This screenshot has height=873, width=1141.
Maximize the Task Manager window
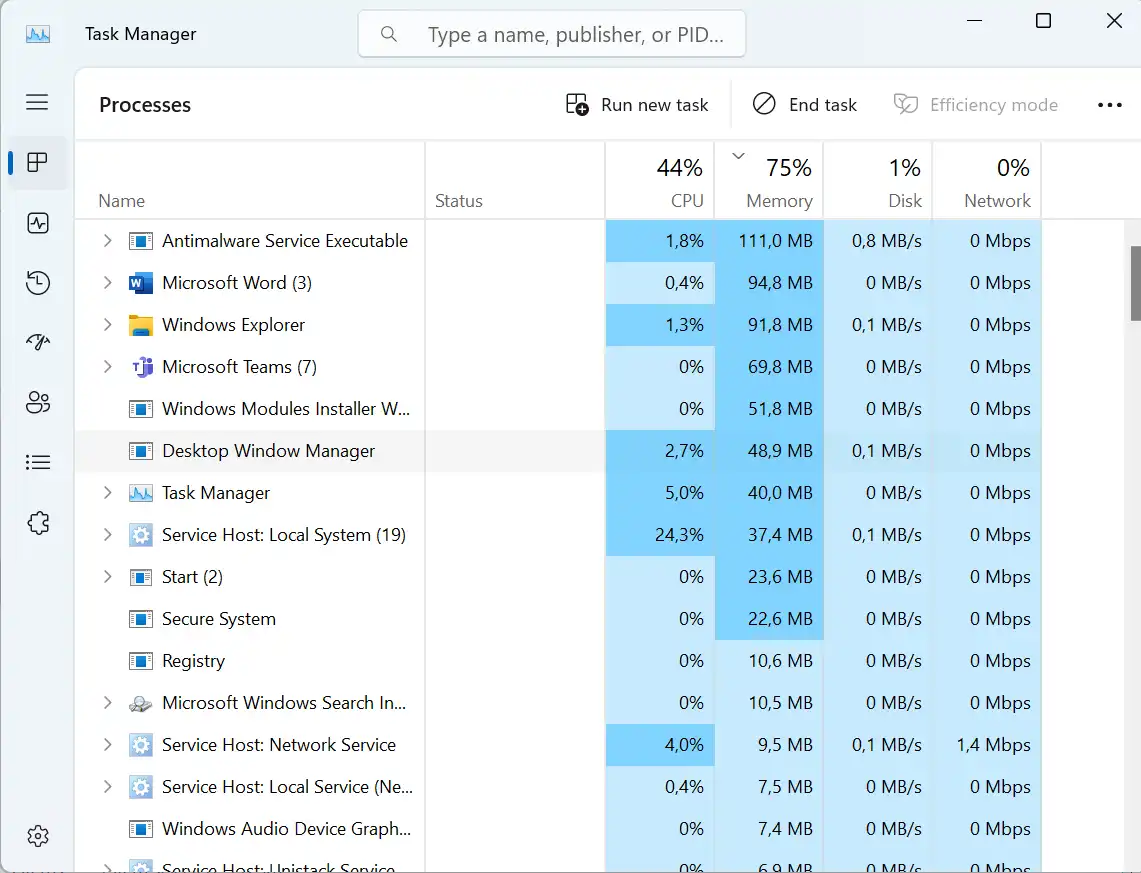coord(1043,20)
